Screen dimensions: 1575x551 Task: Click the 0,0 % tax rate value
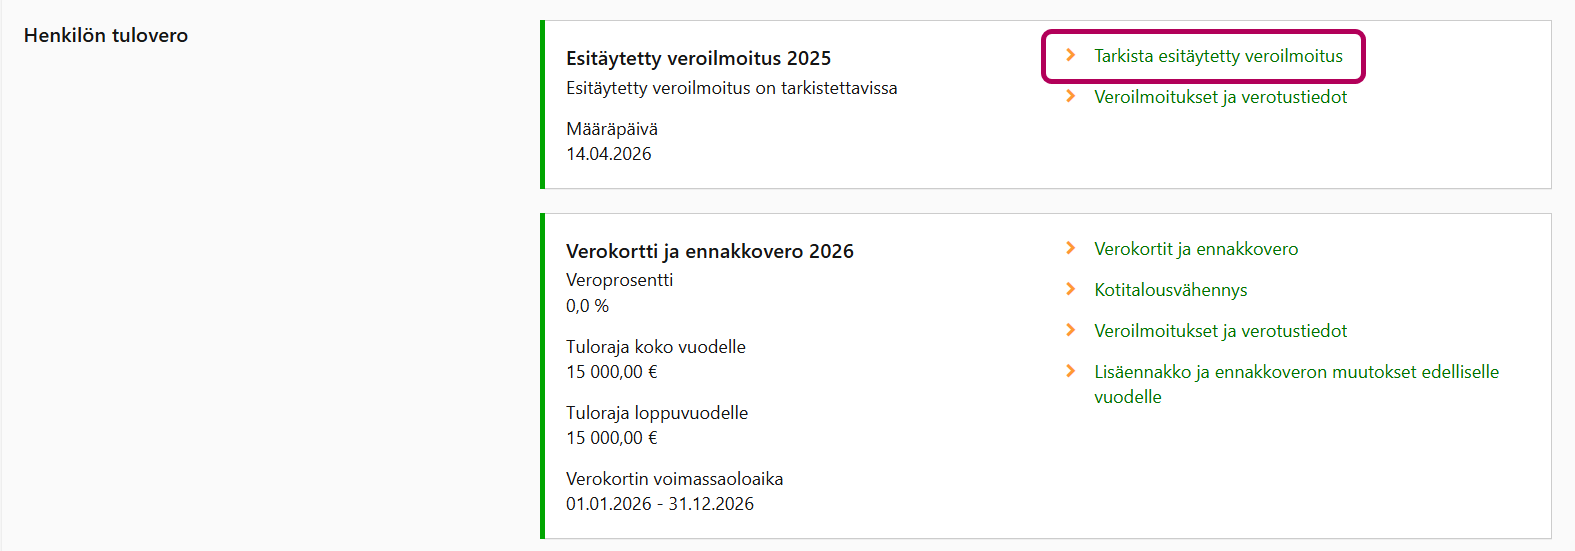587,306
